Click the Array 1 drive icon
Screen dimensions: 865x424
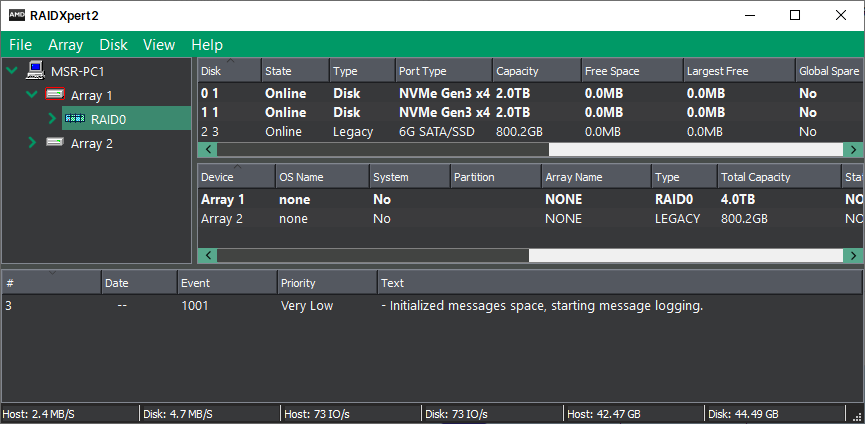[56, 95]
